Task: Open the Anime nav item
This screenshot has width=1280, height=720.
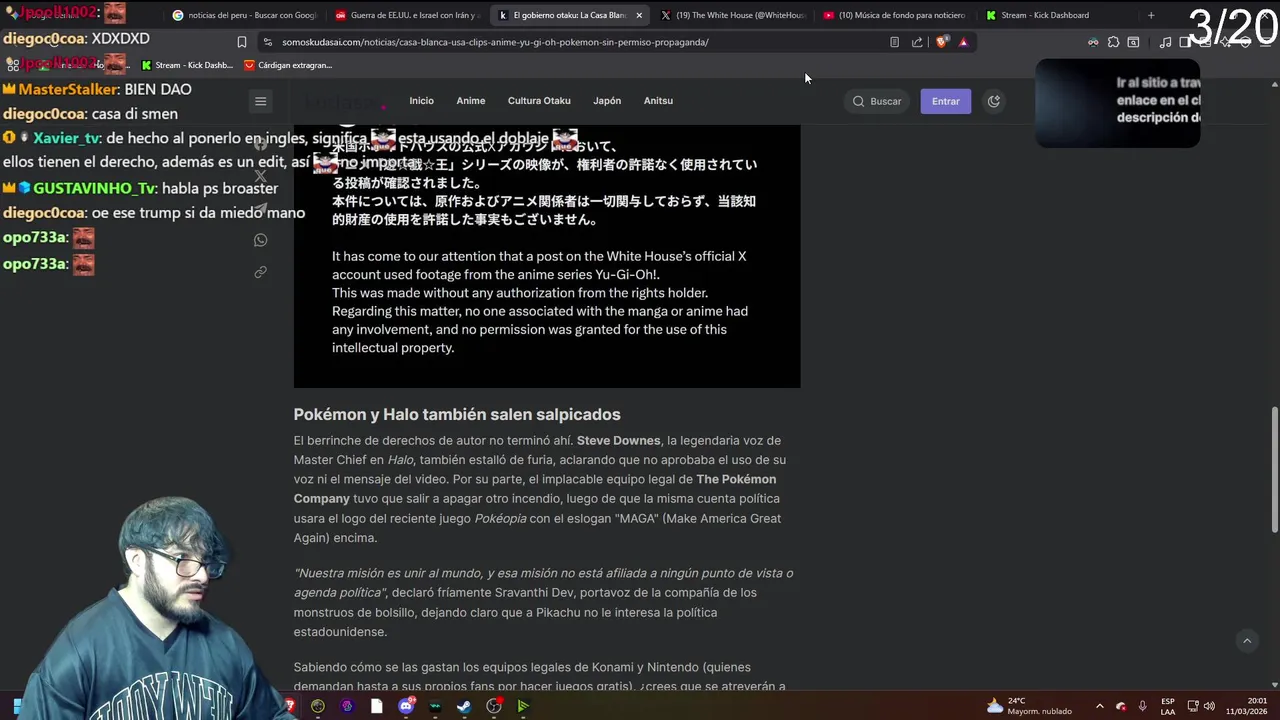Action: click(x=470, y=101)
